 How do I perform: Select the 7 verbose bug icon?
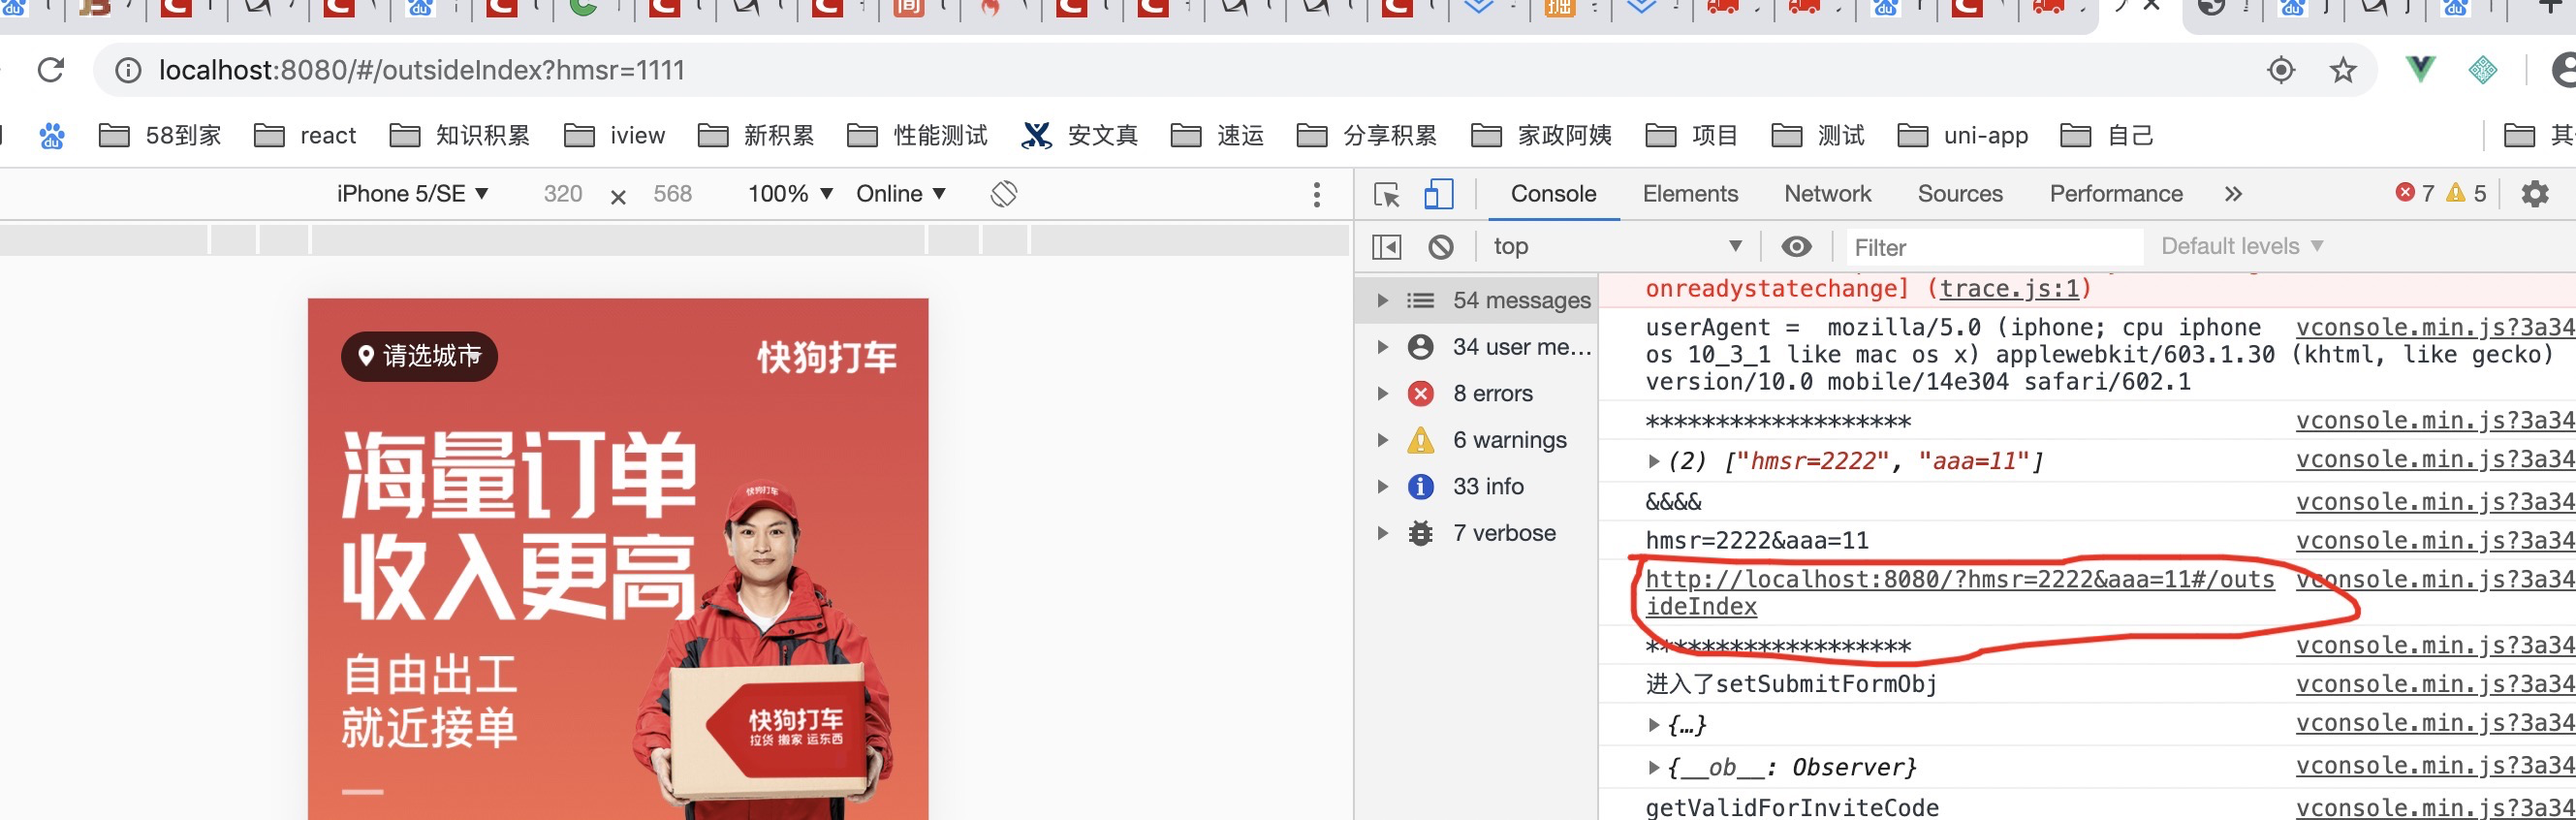(1420, 533)
